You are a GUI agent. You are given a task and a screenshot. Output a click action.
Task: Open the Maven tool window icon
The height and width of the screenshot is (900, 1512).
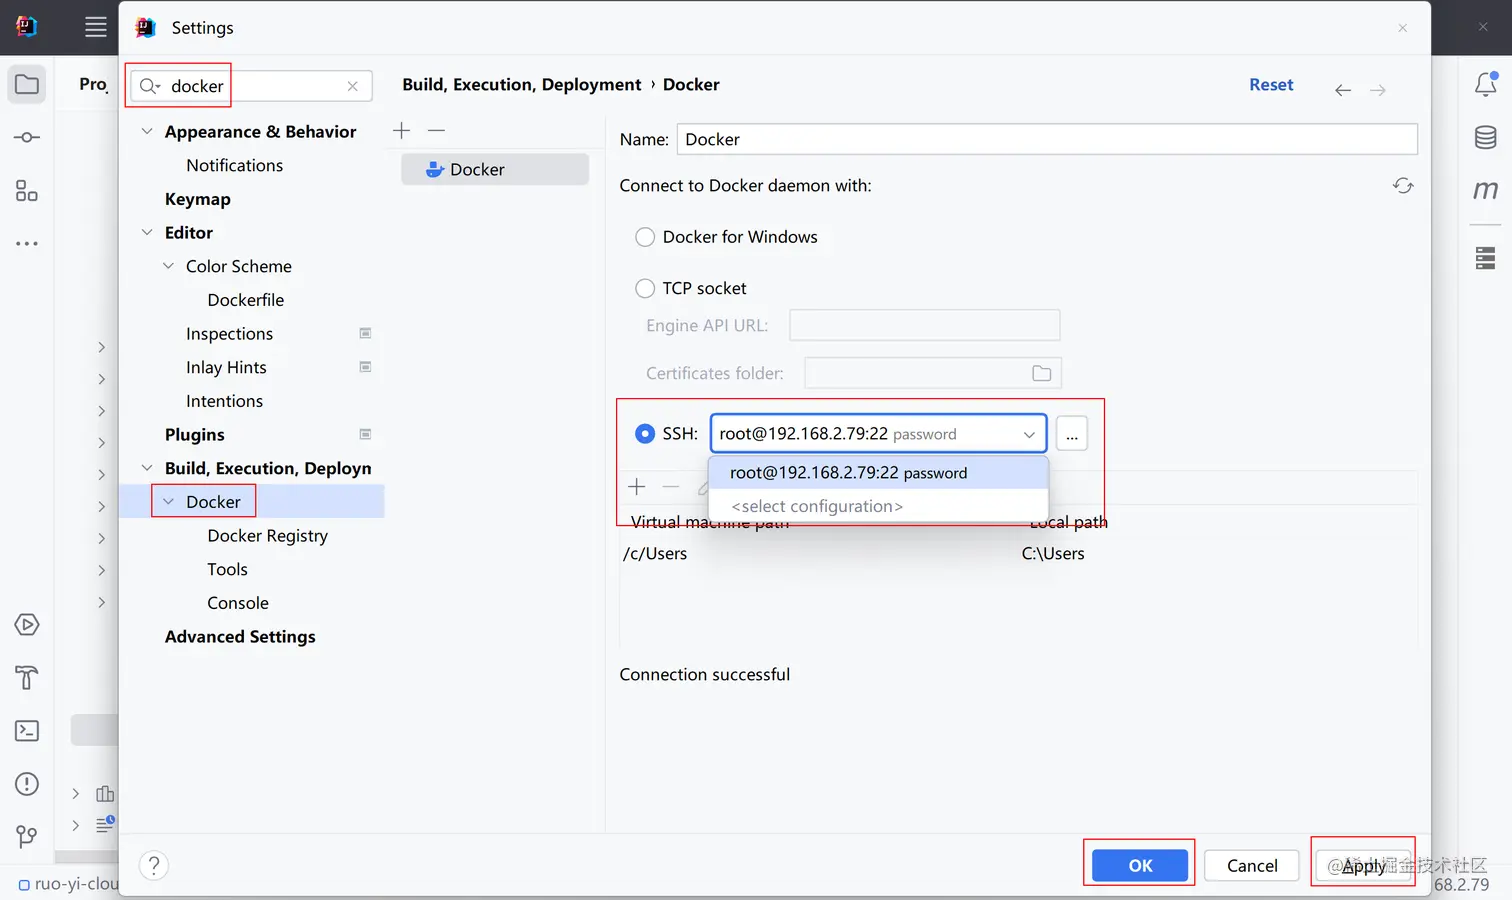(1486, 189)
